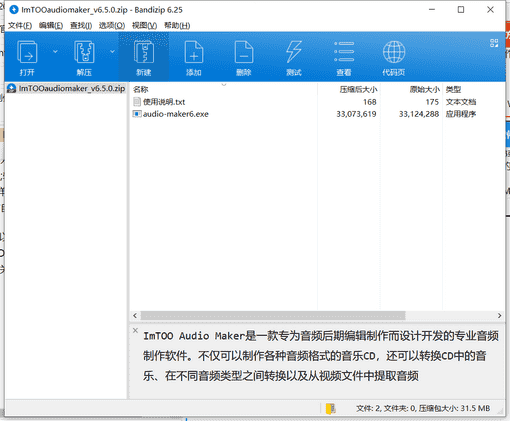The image size is (510, 421).
Task: Sort by the 压缩后大小 column header
Action: 358,89
